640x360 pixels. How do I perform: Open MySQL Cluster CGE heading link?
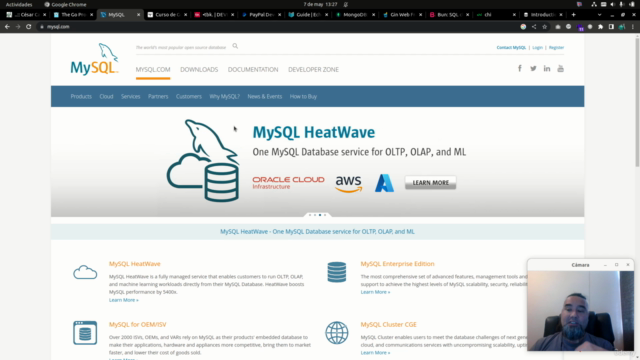point(389,324)
